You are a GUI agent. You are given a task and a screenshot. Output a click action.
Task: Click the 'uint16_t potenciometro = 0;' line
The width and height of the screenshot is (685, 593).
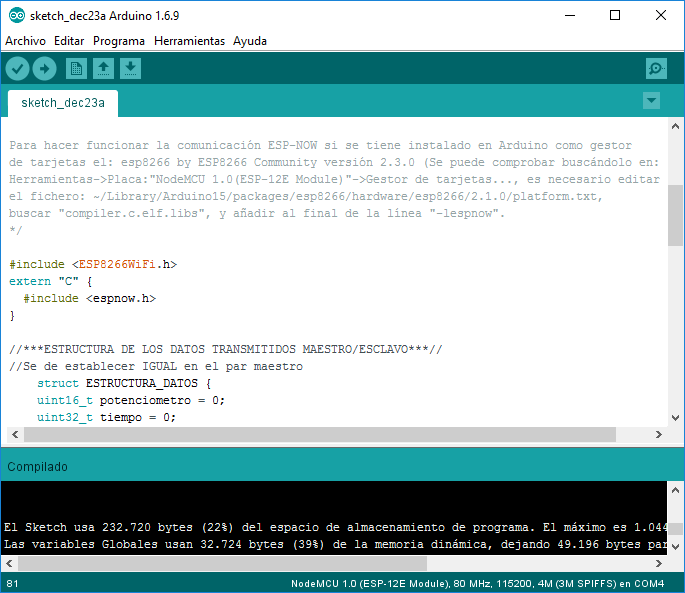click(131, 401)
